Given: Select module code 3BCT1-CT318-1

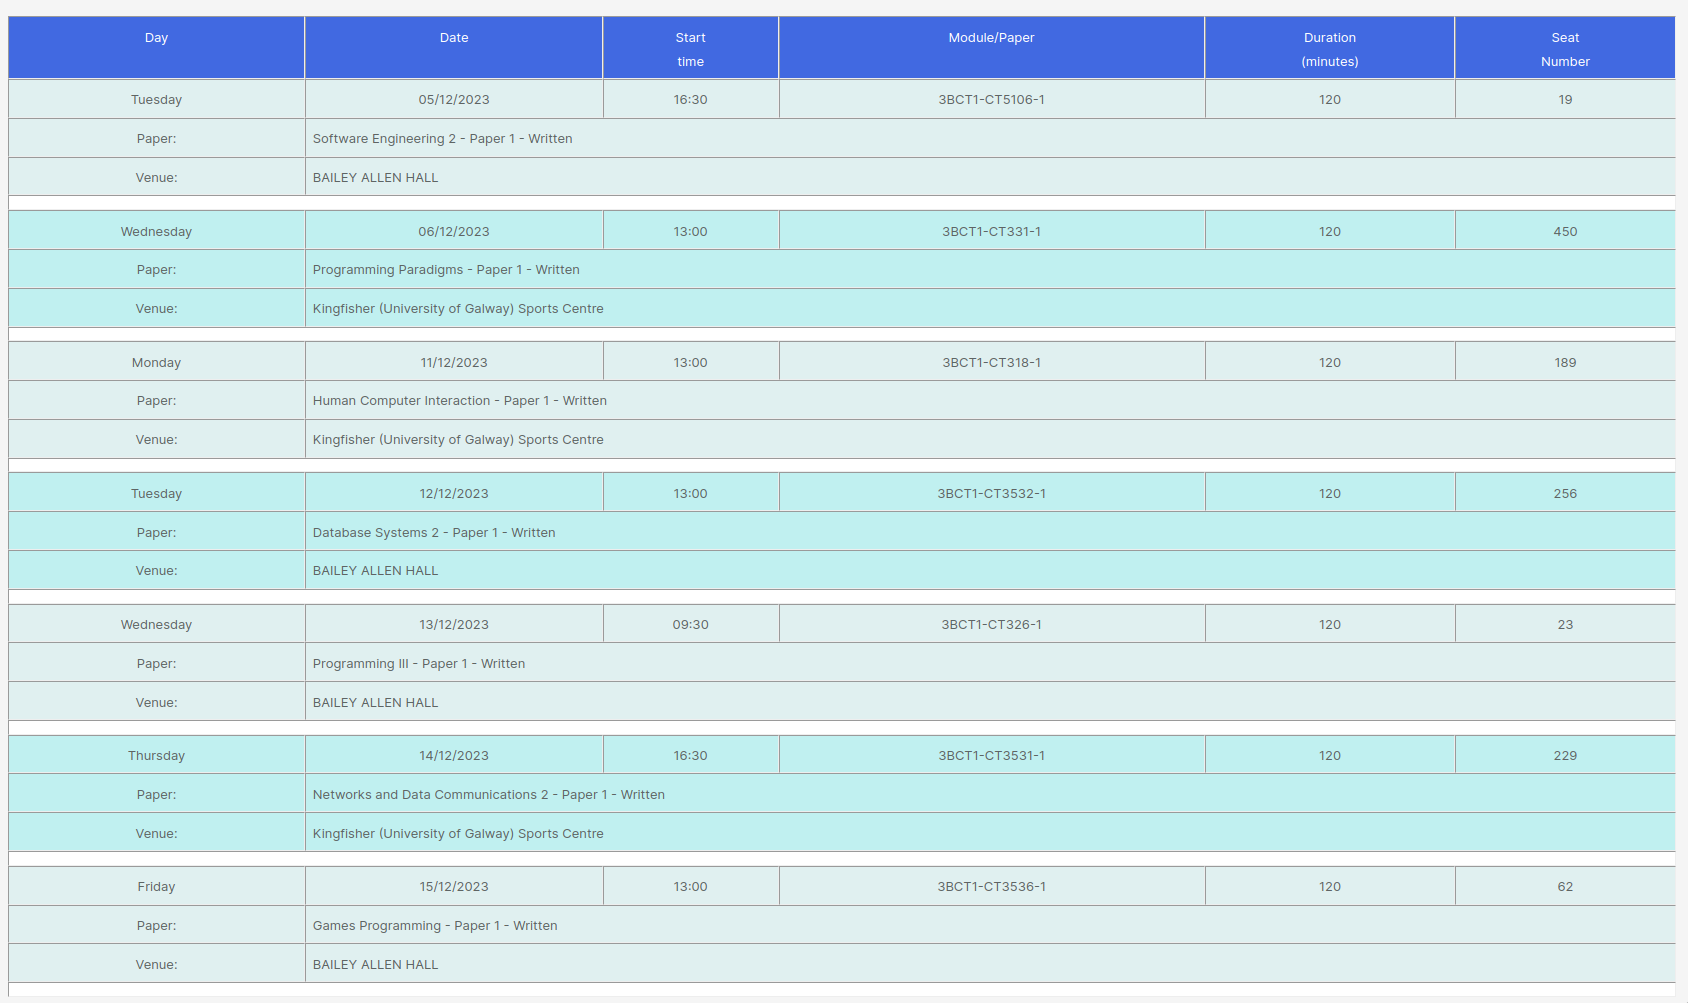Looking at the screenshot, I should point(992,363).
